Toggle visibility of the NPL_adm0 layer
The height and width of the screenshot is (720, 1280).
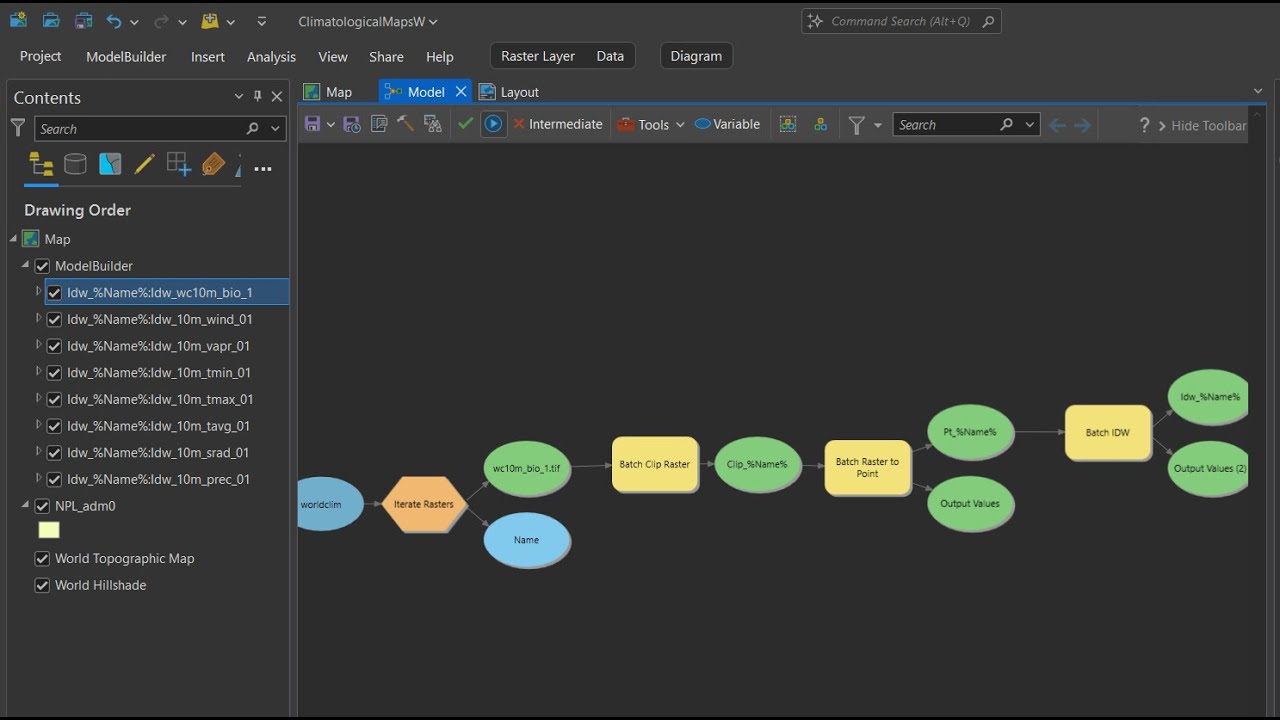coord(42,506)
